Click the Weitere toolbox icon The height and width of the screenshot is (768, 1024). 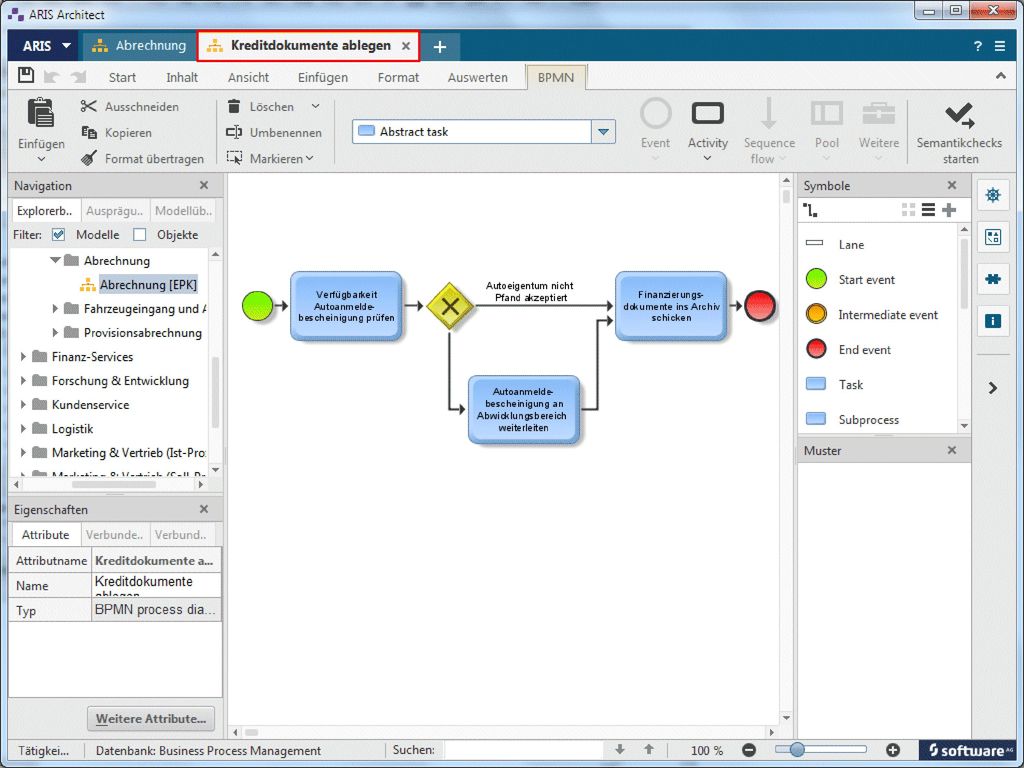[x=878, y=114]
